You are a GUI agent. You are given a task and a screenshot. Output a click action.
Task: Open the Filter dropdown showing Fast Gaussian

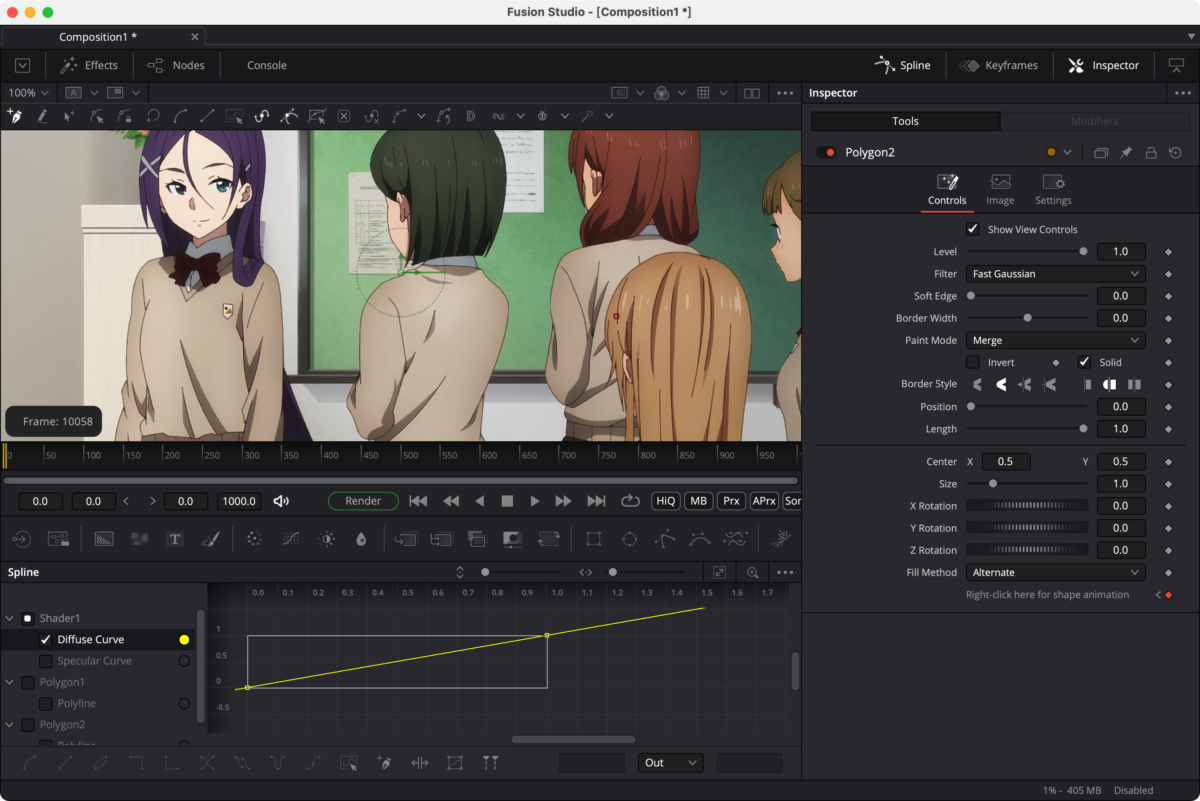(x=1055, y=274)
